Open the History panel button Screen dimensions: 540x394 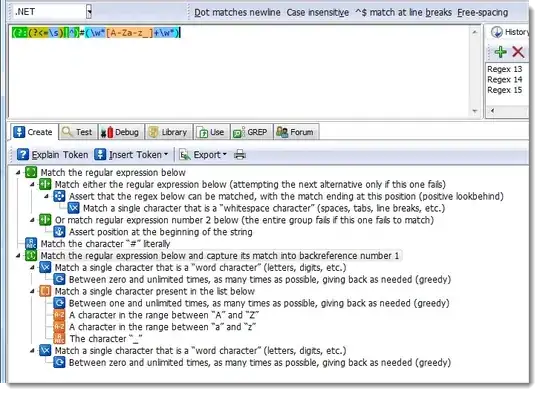tap(510, 32)
